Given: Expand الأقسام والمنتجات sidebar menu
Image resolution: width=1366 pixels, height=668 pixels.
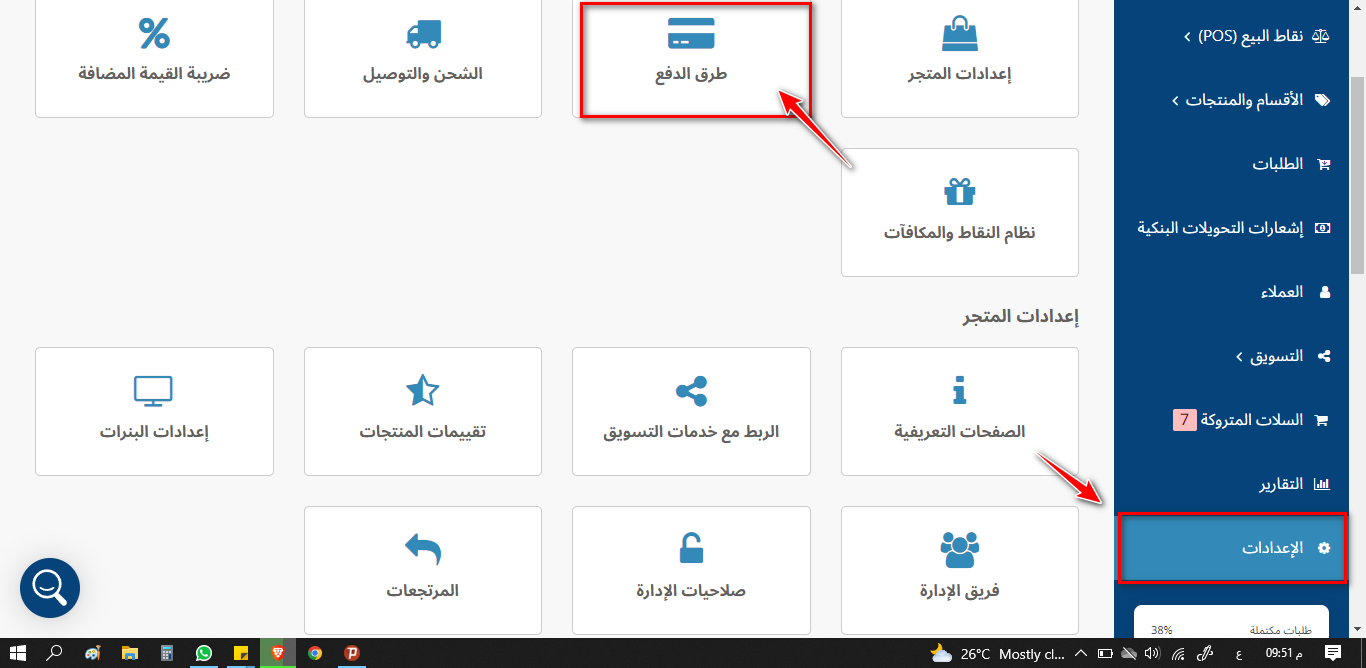Looking at the screenshot, I should pos(1236,100).
